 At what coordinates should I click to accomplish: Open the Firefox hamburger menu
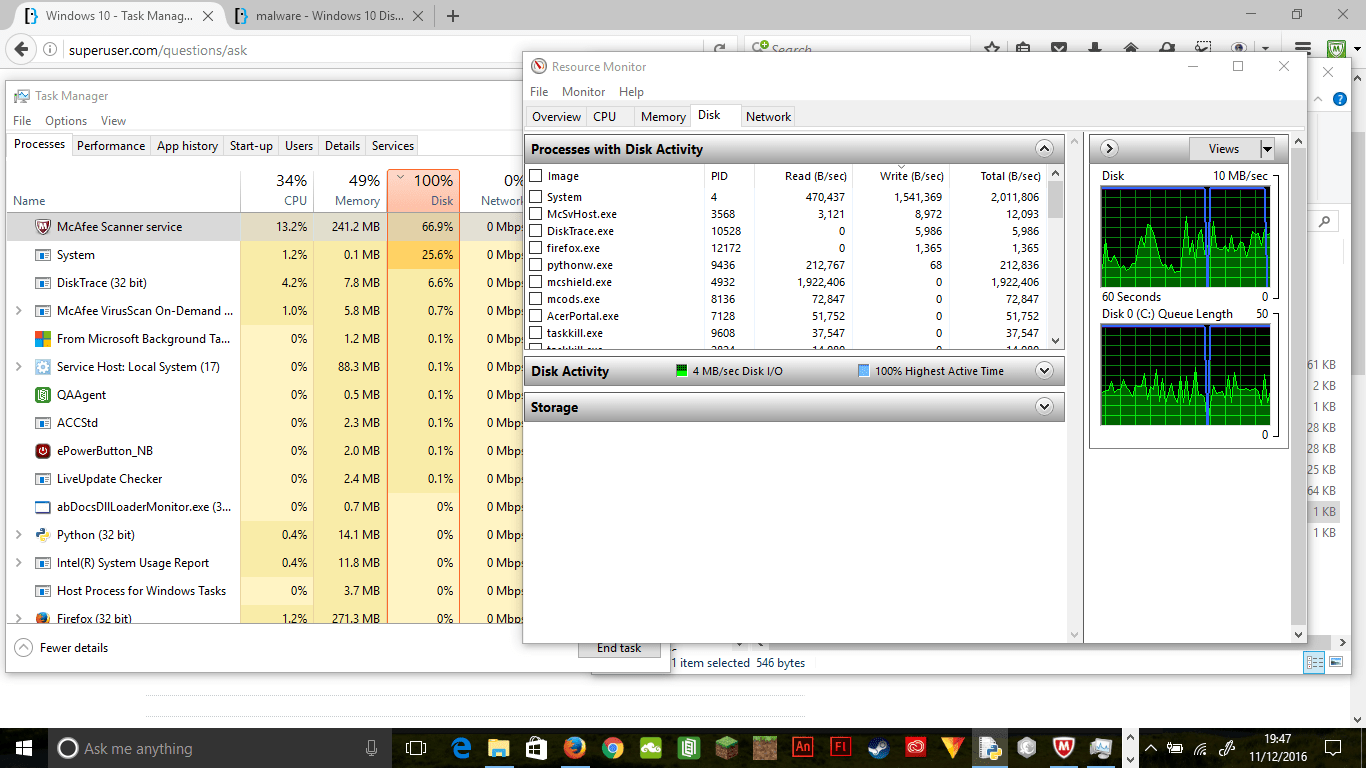coord(1303,46)
